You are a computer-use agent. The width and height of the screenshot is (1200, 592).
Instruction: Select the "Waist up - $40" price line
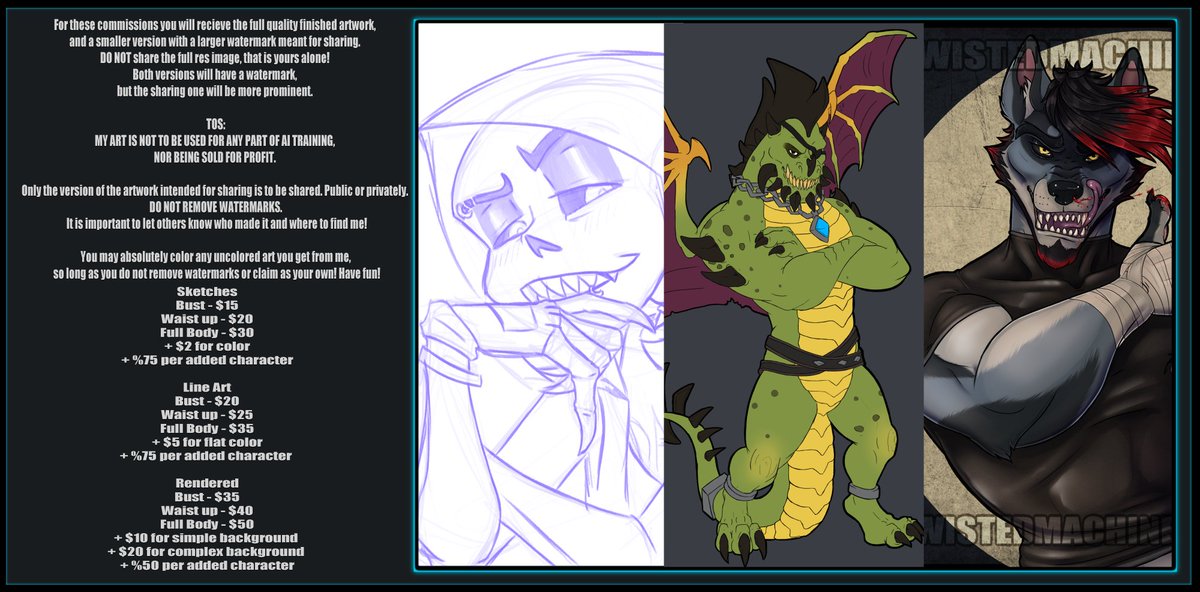(209, 510)
